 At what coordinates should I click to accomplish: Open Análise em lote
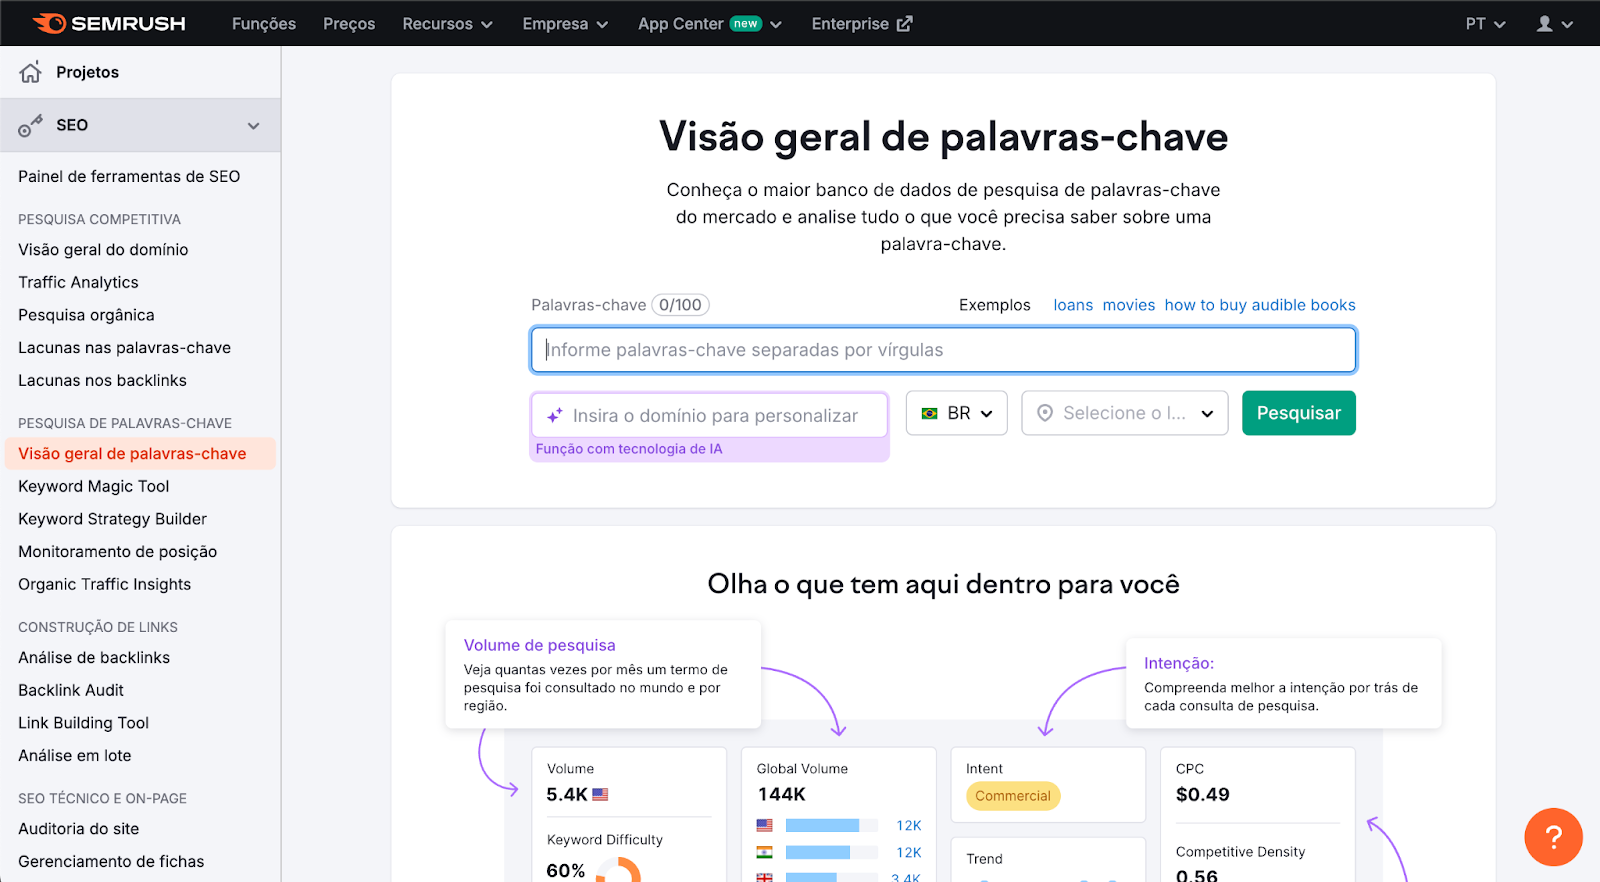point(75,756)
